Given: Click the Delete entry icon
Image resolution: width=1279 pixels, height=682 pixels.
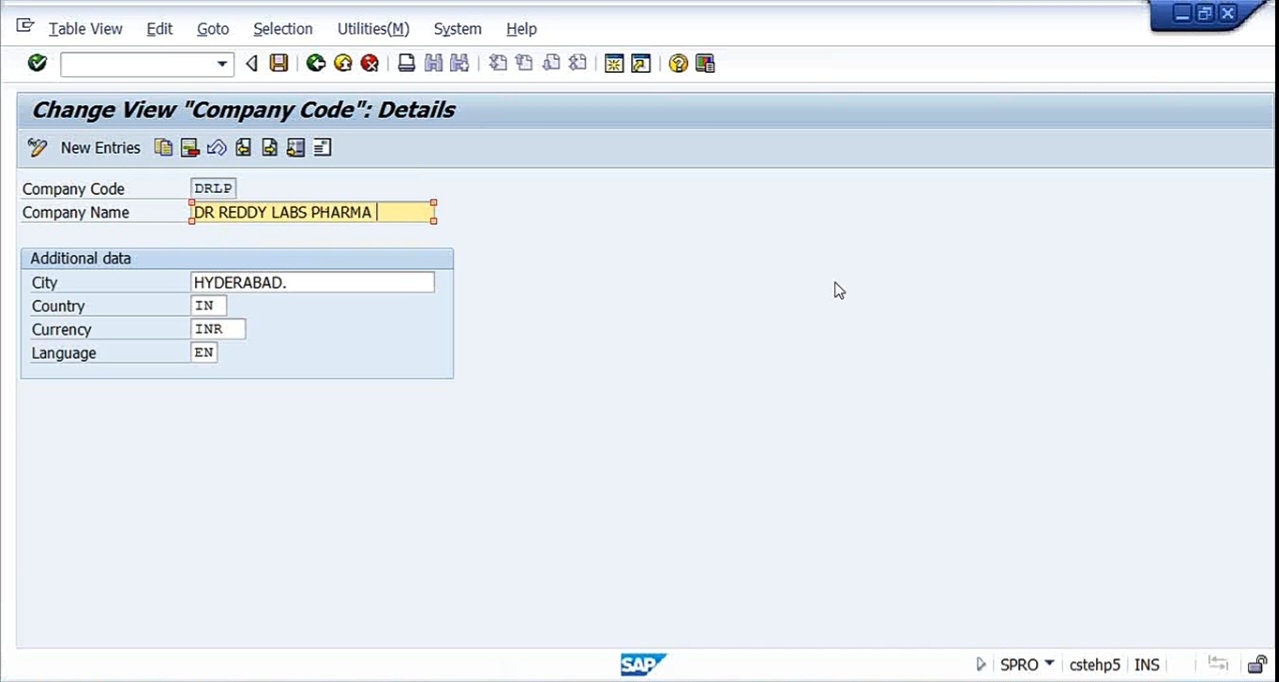Looking at the screenshot, I should point(190,148).
